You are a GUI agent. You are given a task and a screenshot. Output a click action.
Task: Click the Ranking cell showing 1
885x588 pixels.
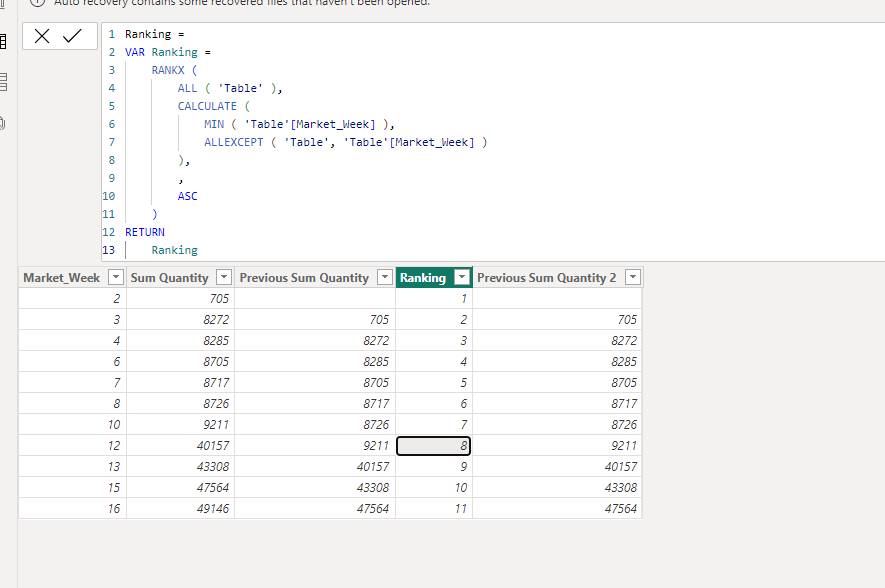(433, 299)
